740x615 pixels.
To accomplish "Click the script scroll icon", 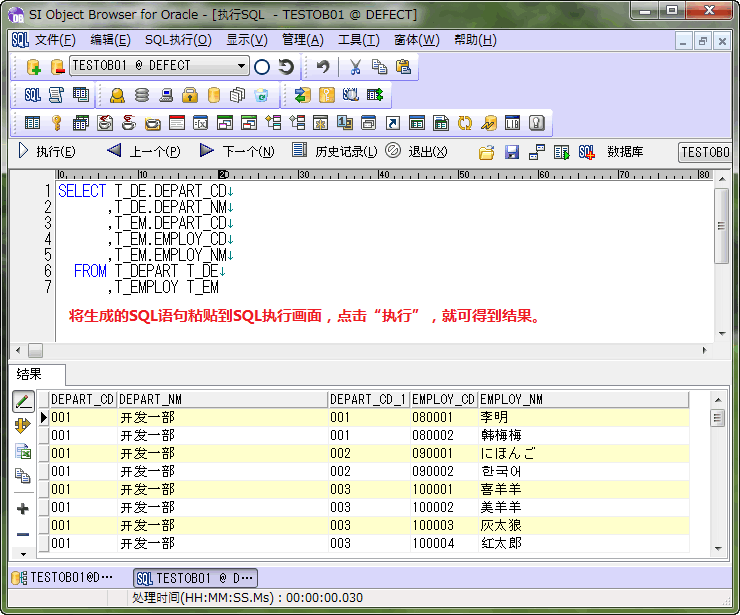I will click(x=56, y=95).
